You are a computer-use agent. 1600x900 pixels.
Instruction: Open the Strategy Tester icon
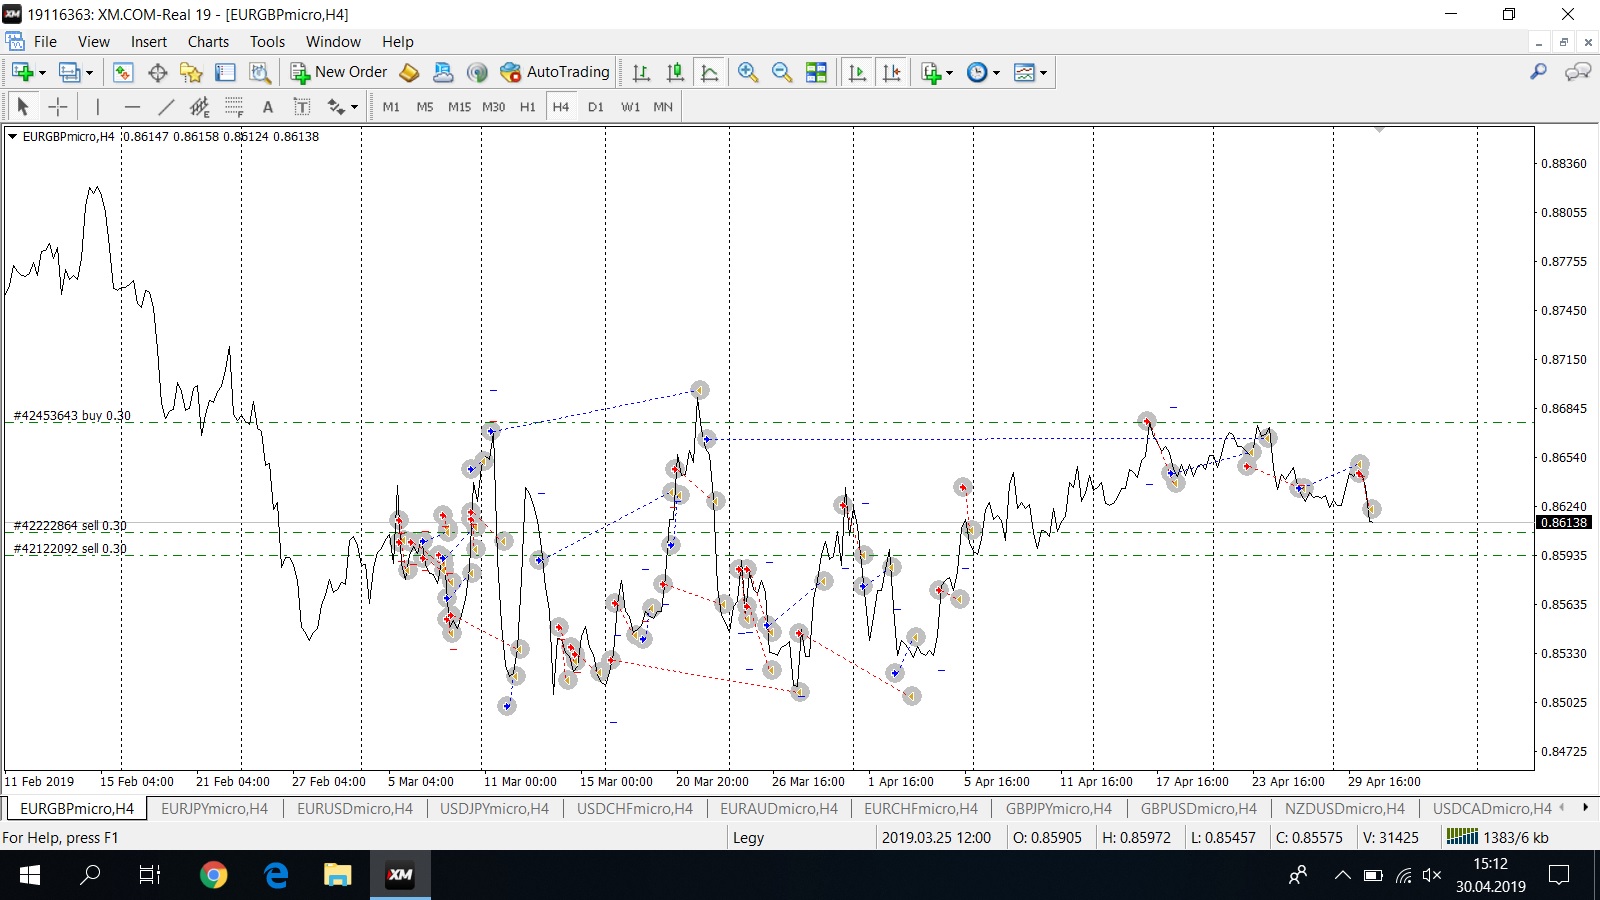coord(260,72)
